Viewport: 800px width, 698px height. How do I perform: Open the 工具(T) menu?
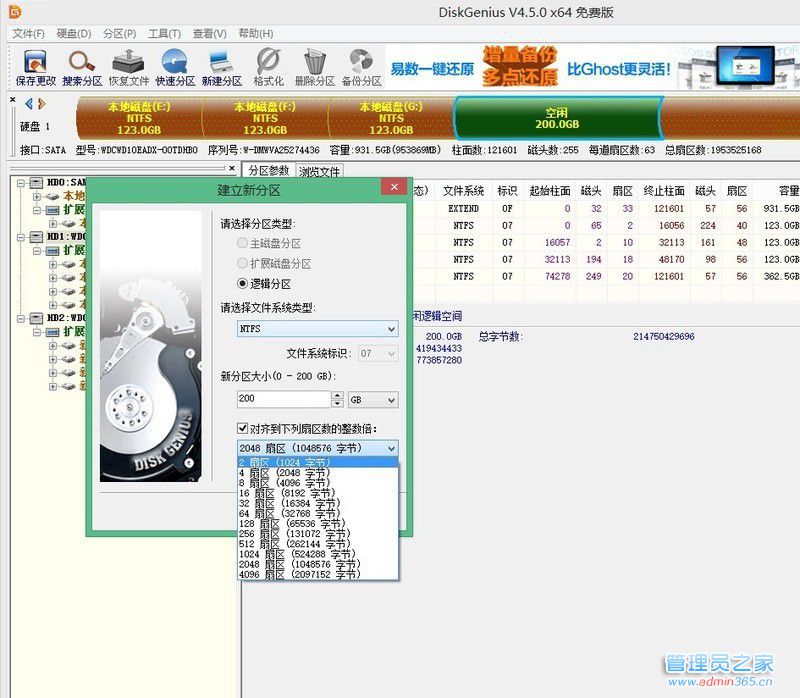pos(164,34)
